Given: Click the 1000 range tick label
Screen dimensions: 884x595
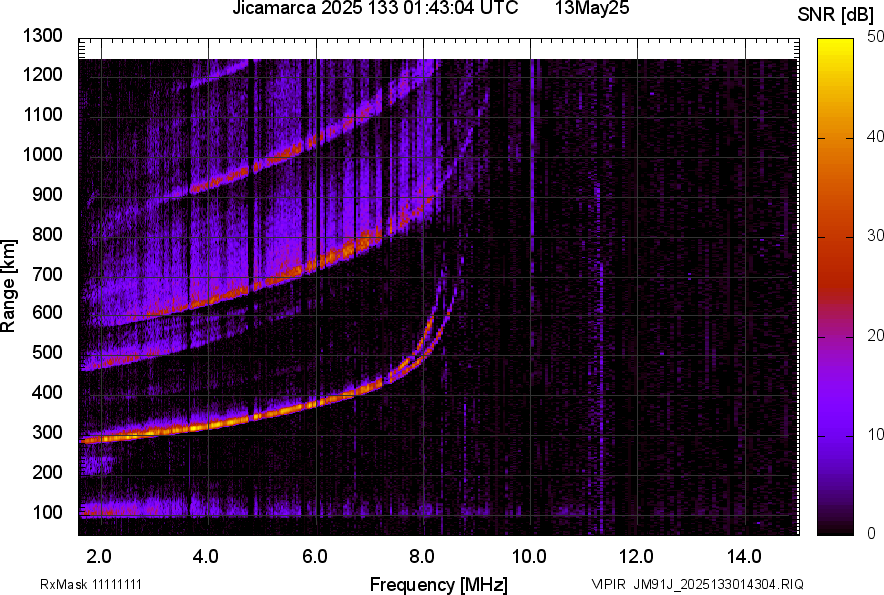Looking at the screenshot, I should 42,154.
